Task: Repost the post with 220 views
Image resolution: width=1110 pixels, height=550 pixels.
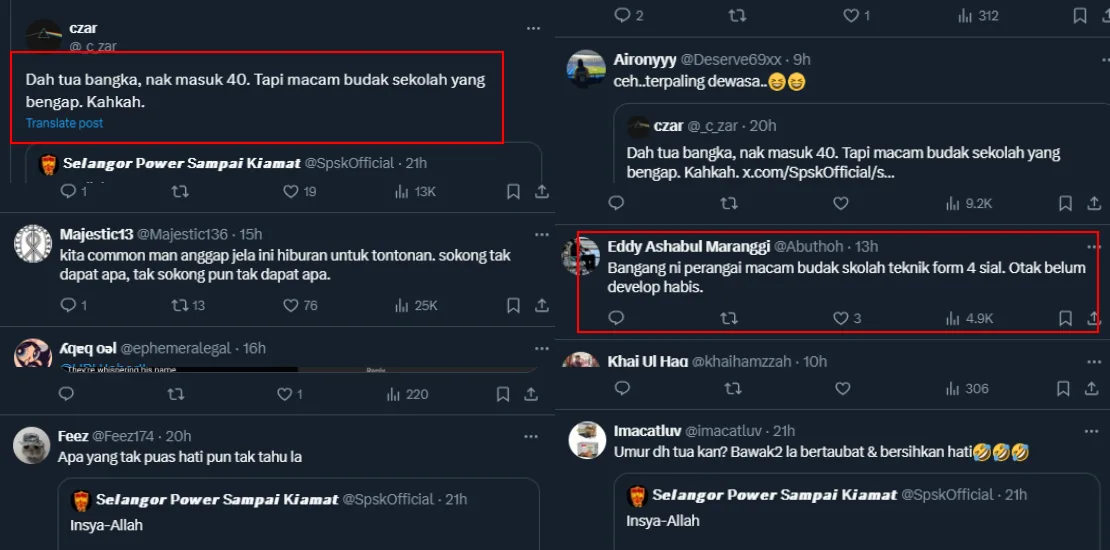Action: coord(176,394)
